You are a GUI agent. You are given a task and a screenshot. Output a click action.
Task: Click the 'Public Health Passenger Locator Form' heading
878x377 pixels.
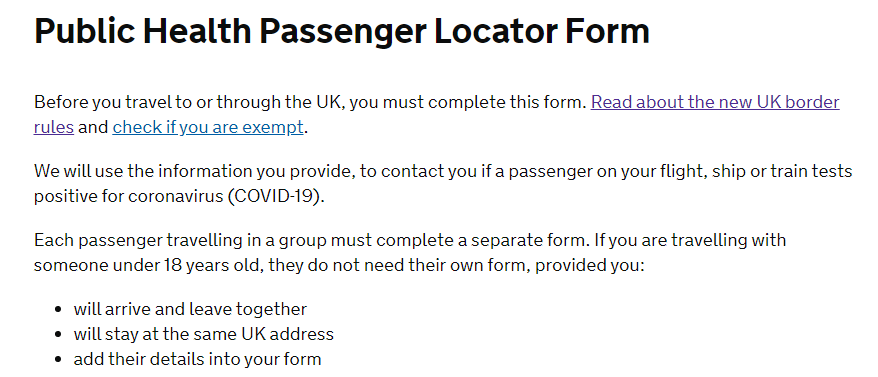click(342, 30)
